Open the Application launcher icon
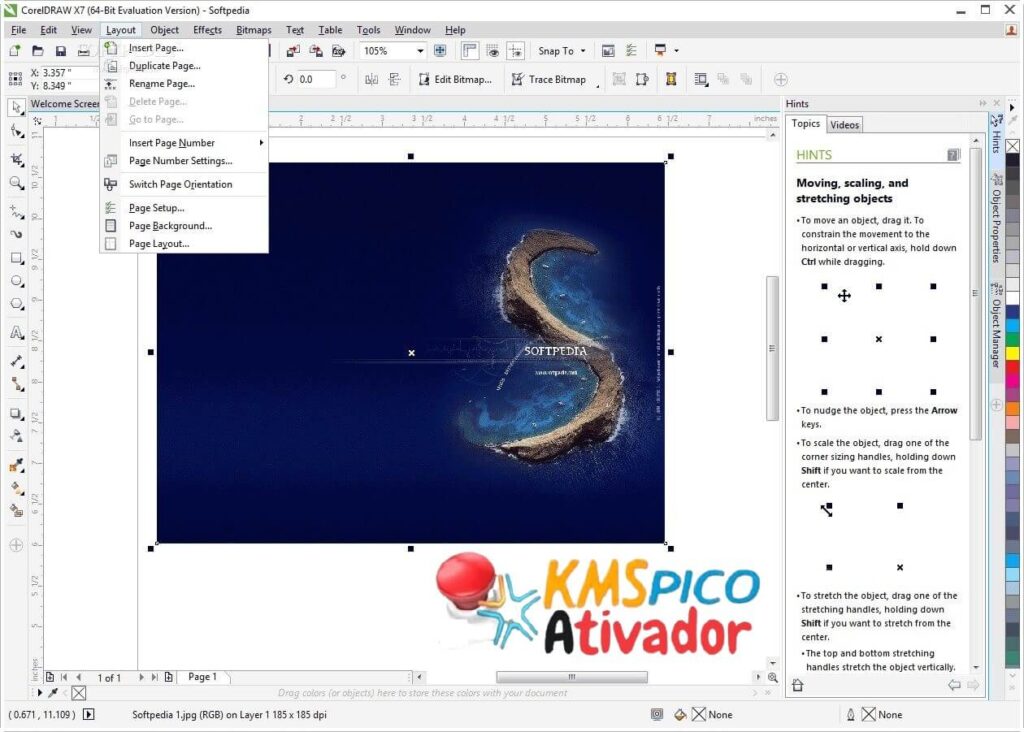The width and height of the screenshot is (1024, 732). click(x=660, y=50)
